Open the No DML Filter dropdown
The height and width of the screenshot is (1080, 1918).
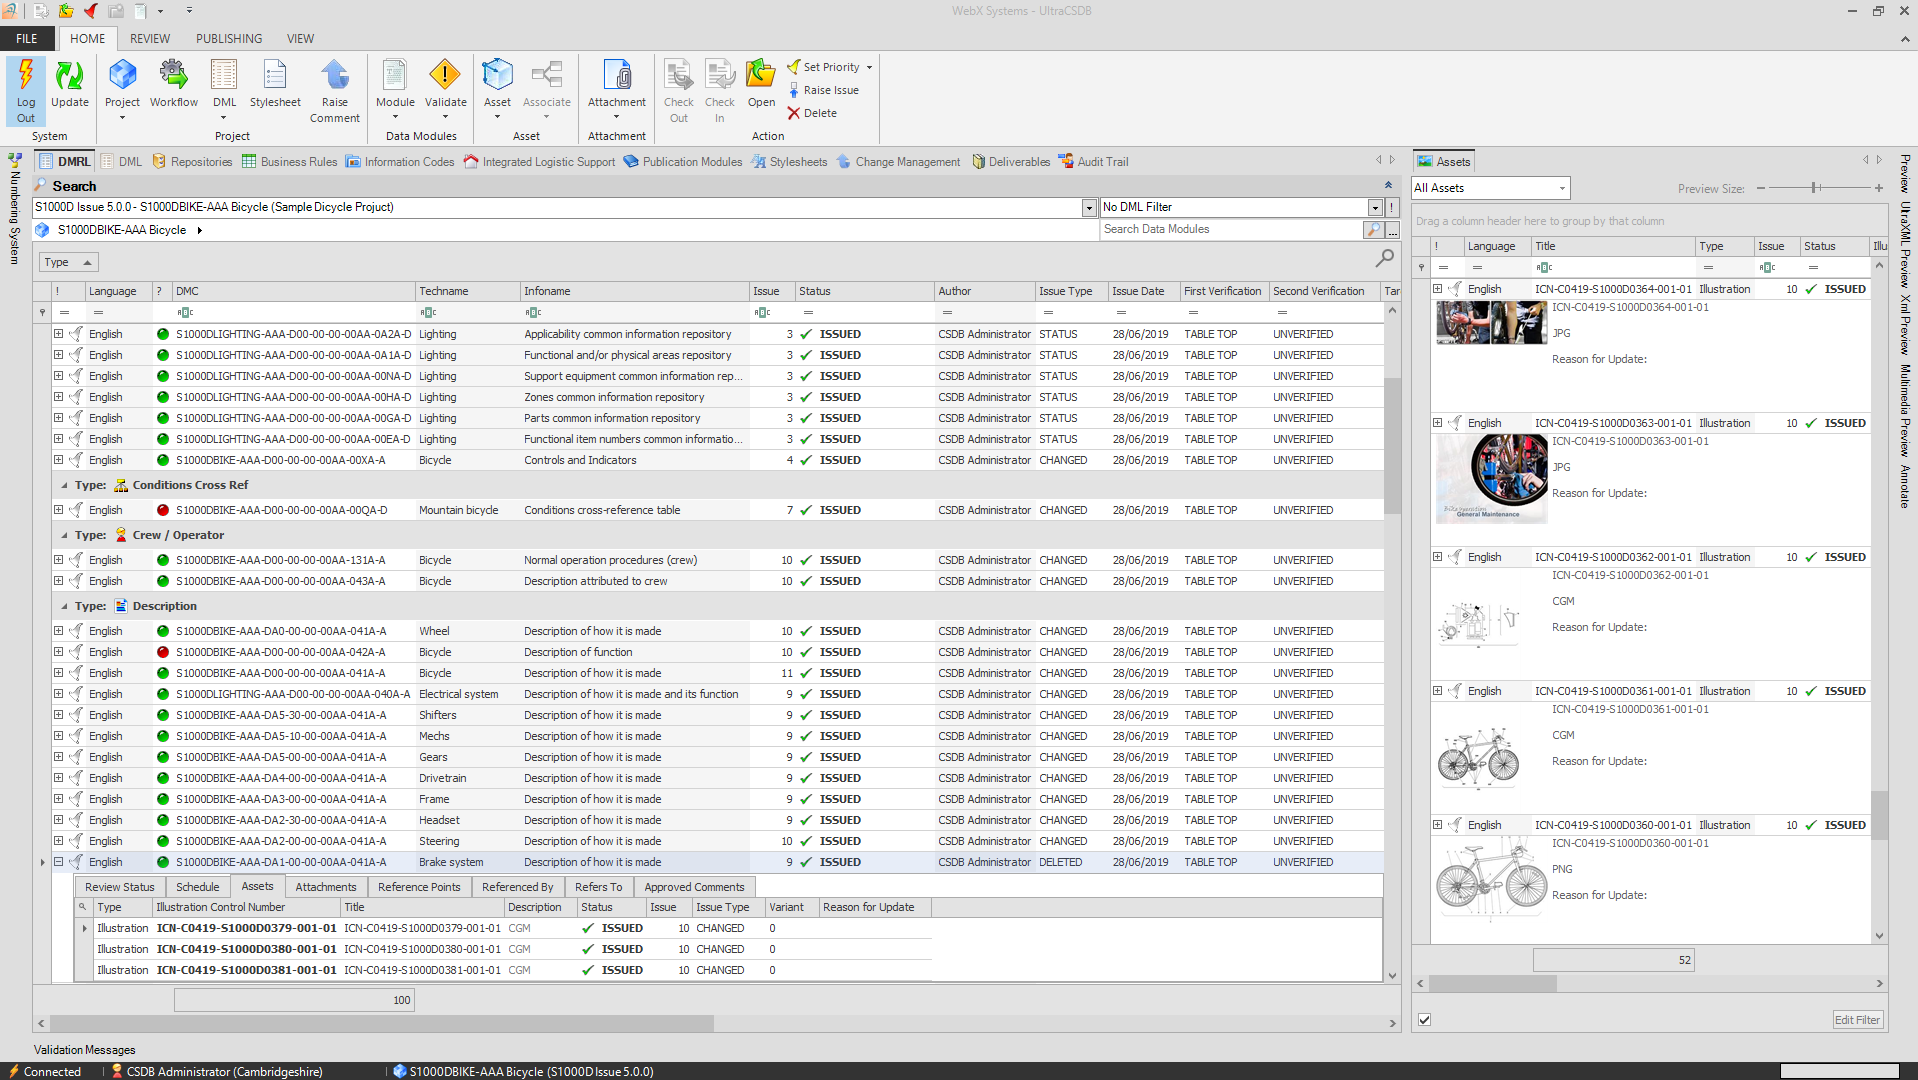pyautogui.click(x=1375, y=207)
